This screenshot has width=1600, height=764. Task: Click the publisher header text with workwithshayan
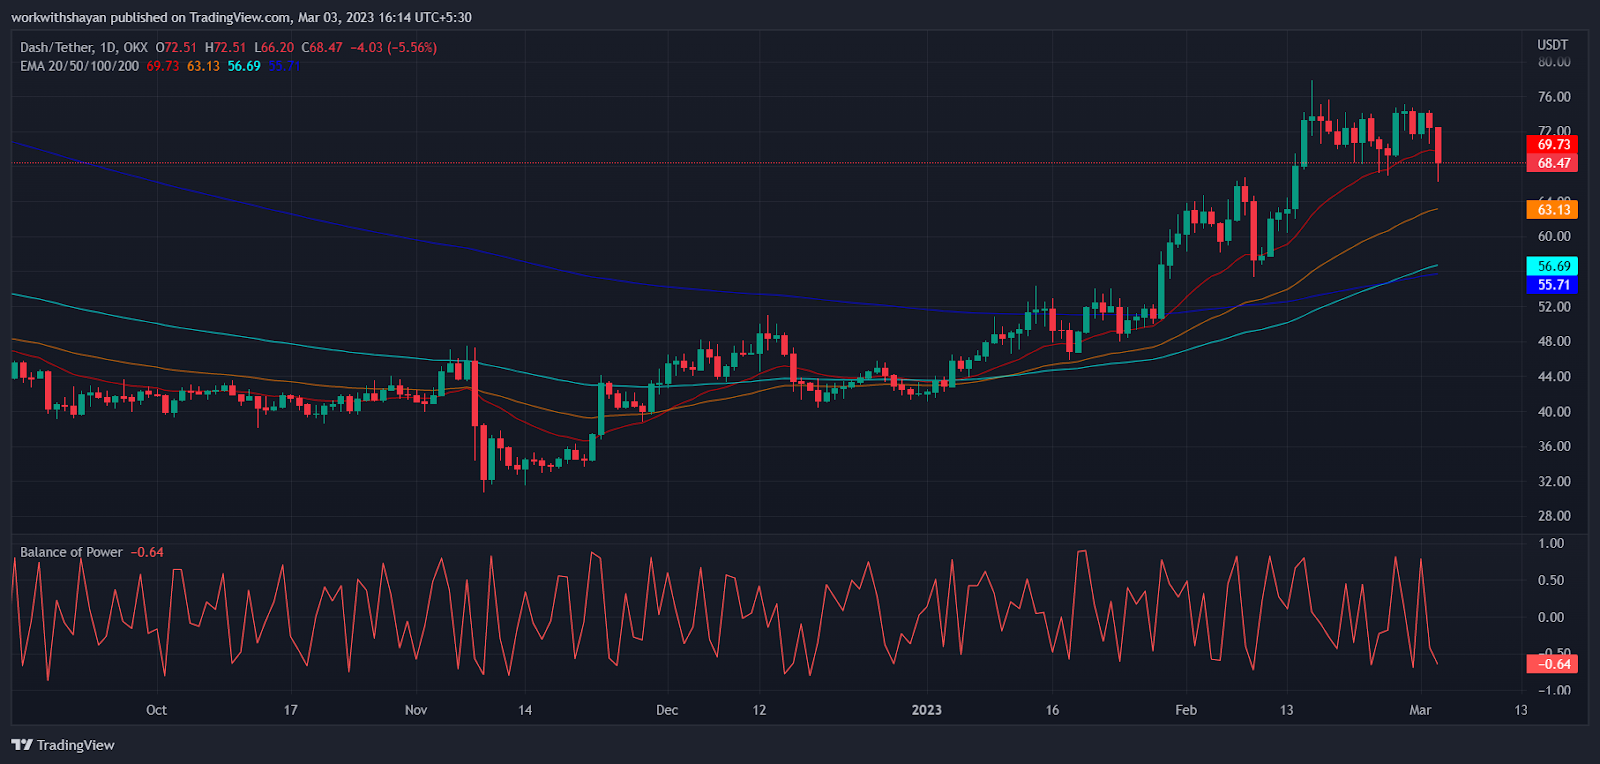[241, 17]
